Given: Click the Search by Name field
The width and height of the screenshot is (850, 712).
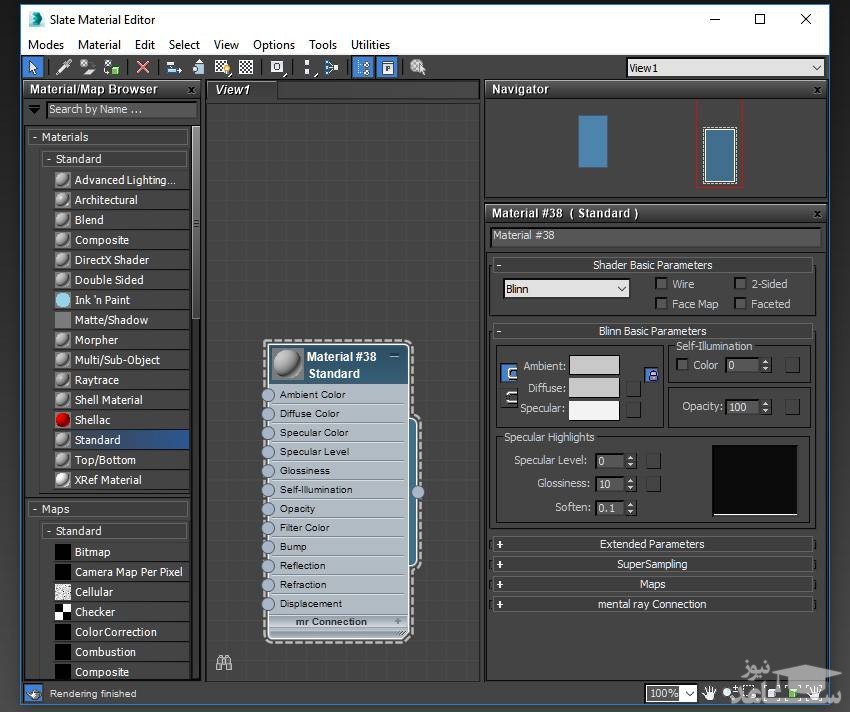Looking at the screenshot, I should pos(120,110).
